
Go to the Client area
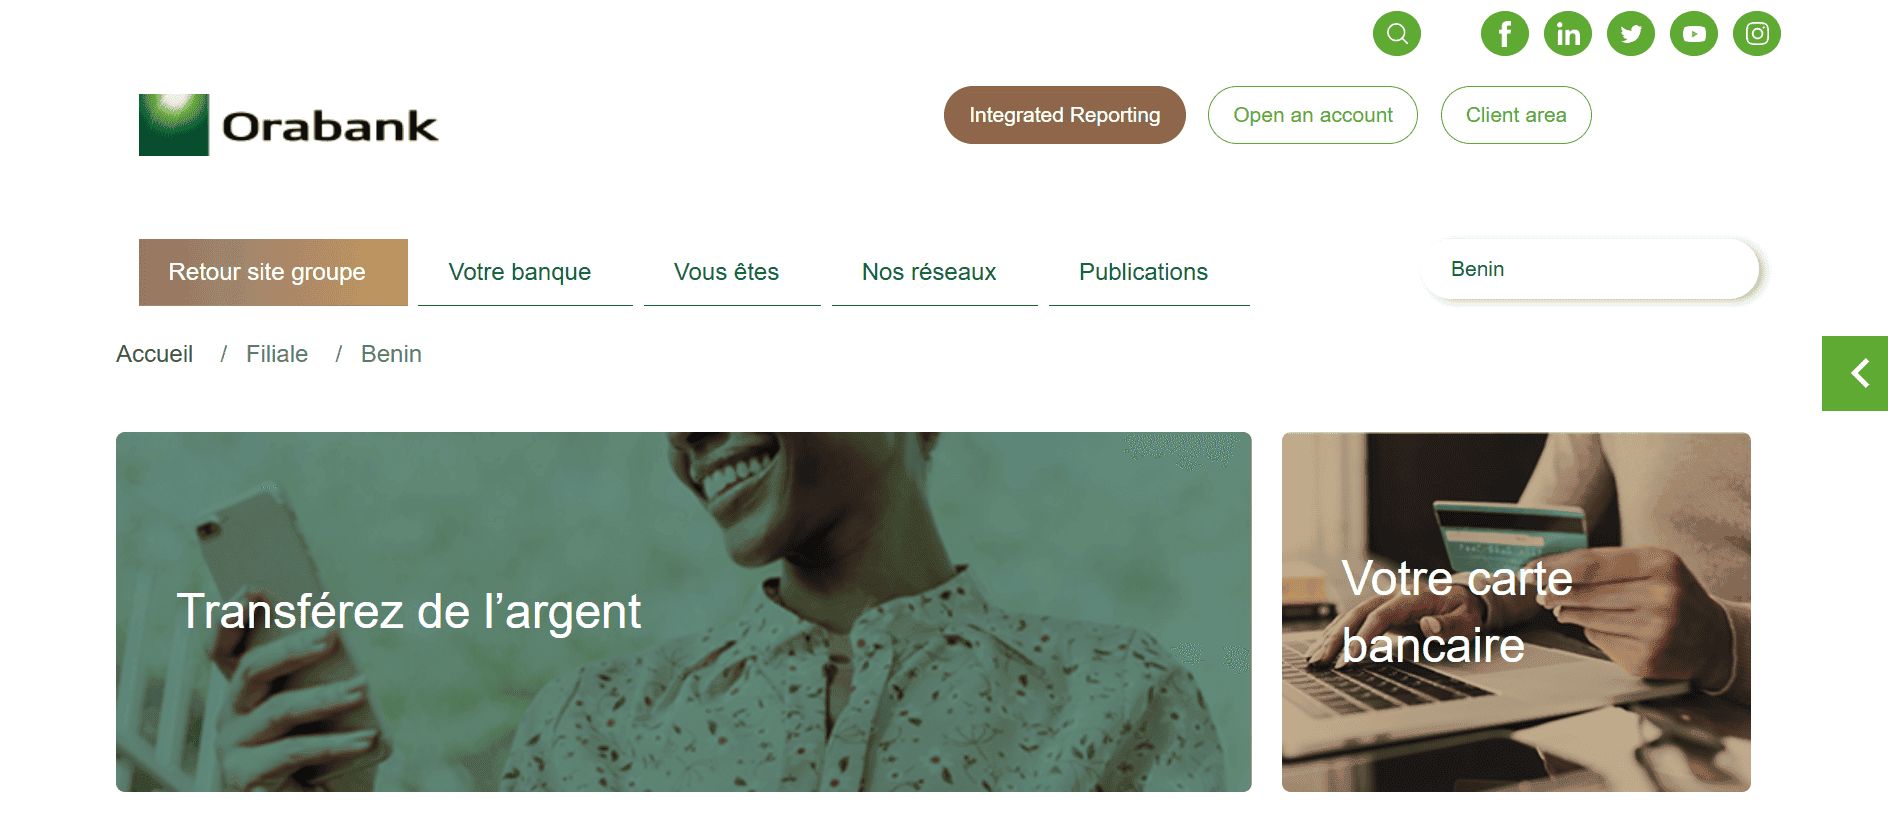pyautogui.click(x=1516, y=115)
